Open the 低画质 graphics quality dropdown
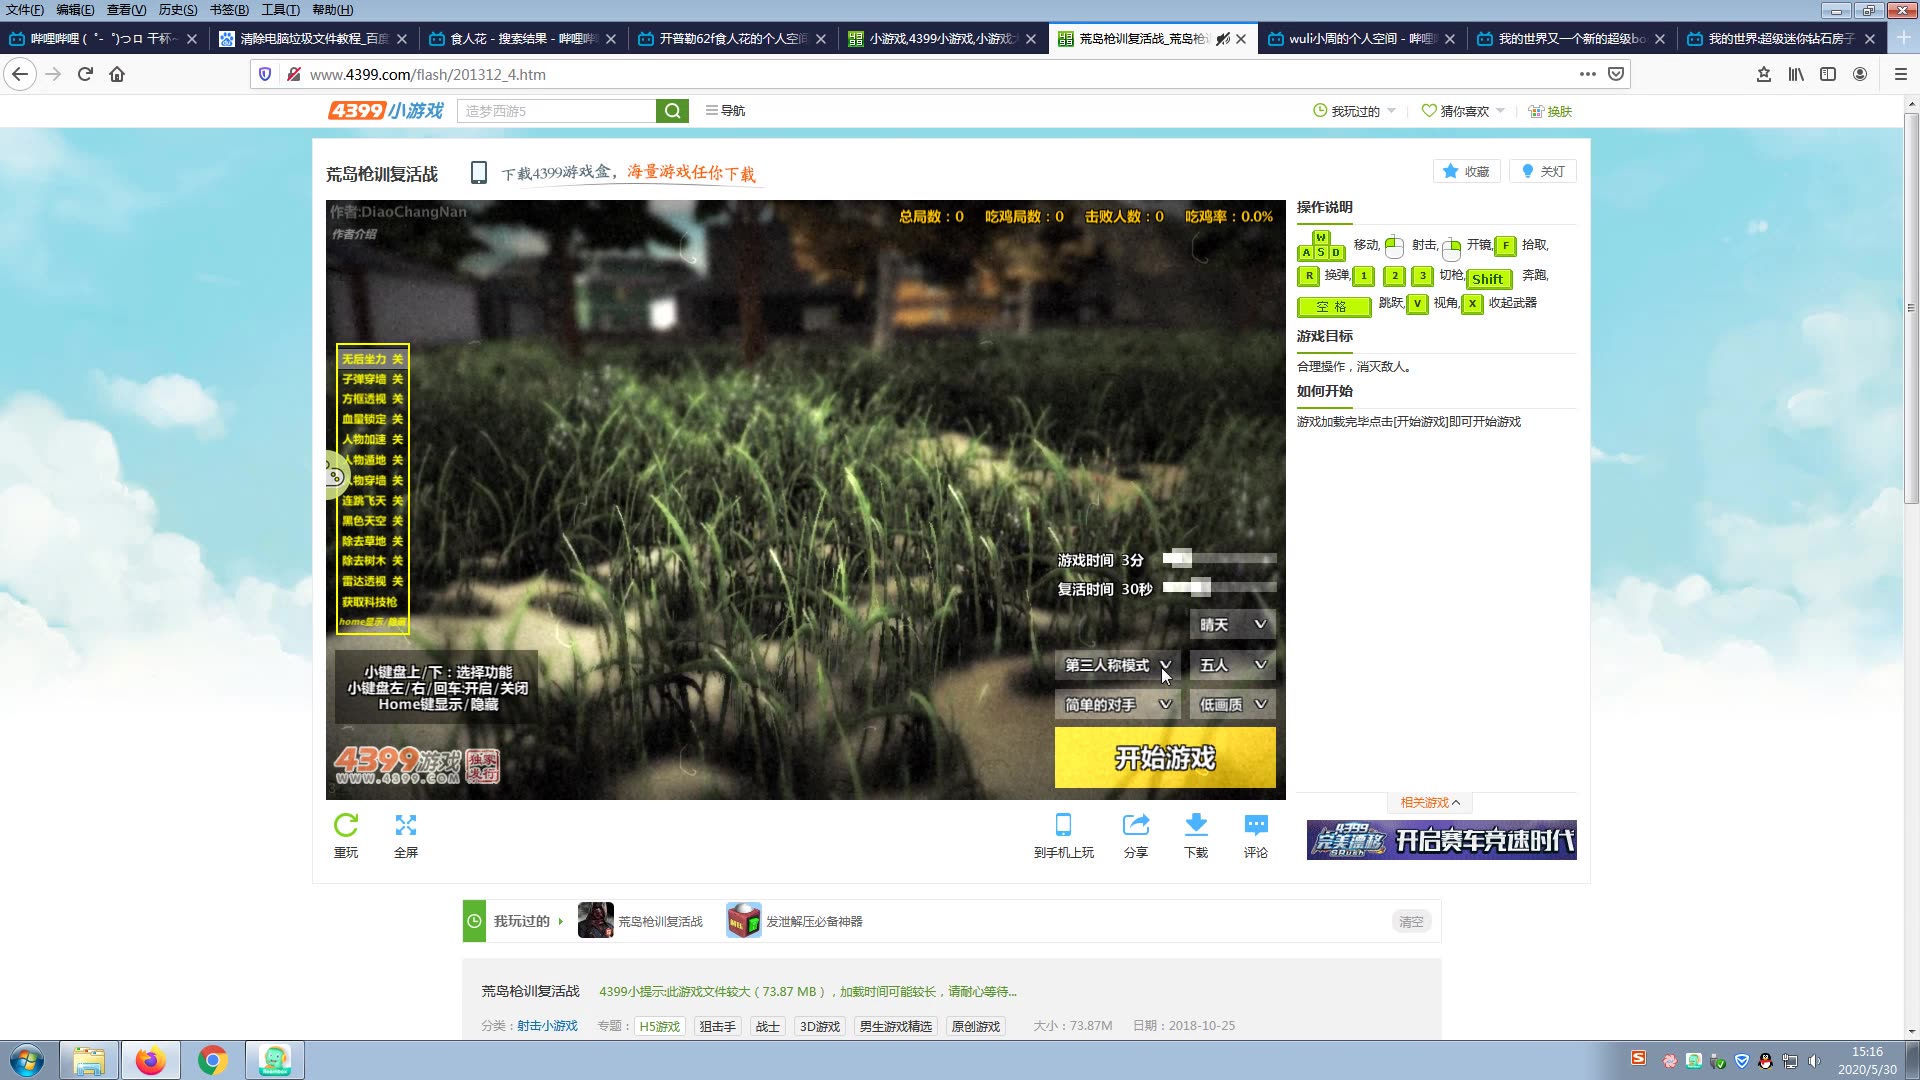1920x1080 pixels. 1232,705
